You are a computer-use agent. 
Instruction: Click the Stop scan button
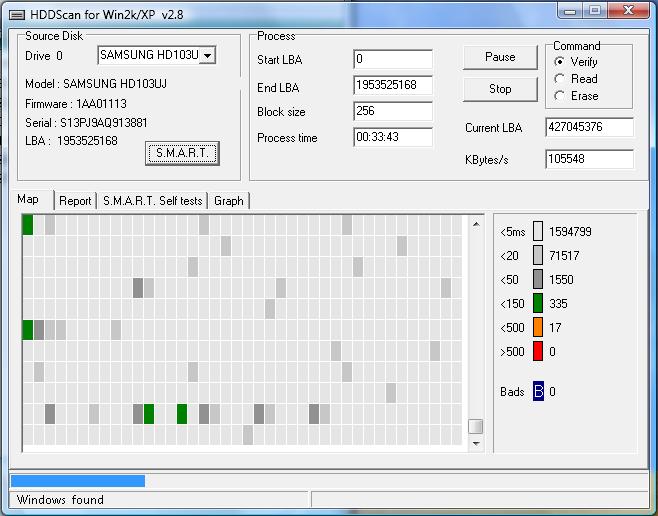(500, 89)
